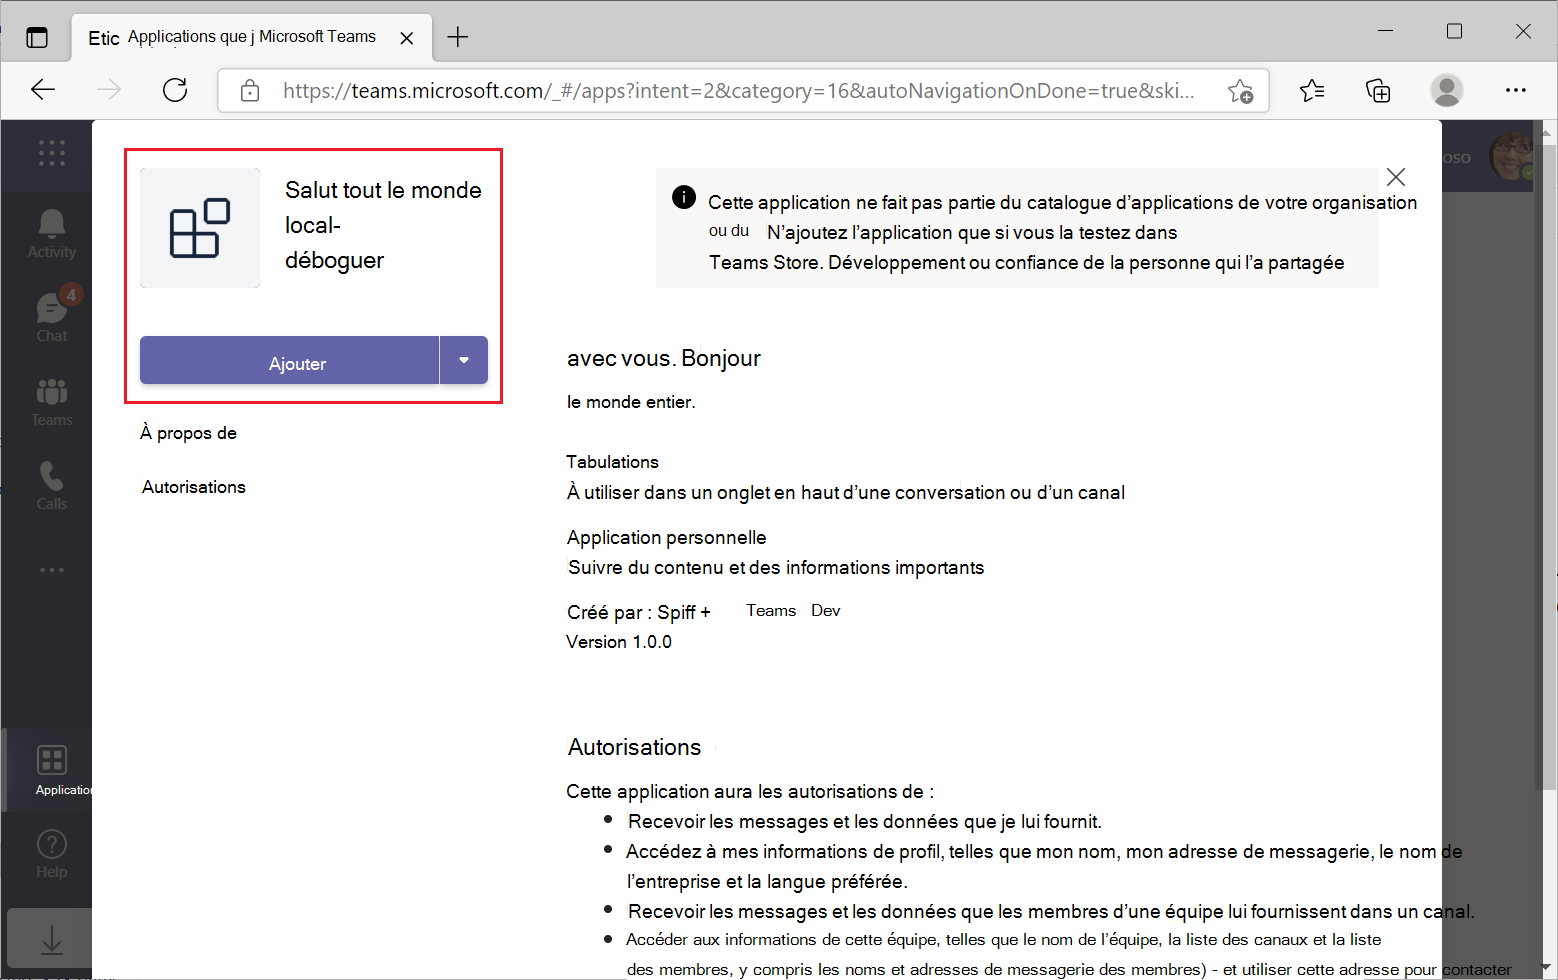Click the info icon in the warning banner
This screenshot has width=1558, height=980.
tap(684, 197)
